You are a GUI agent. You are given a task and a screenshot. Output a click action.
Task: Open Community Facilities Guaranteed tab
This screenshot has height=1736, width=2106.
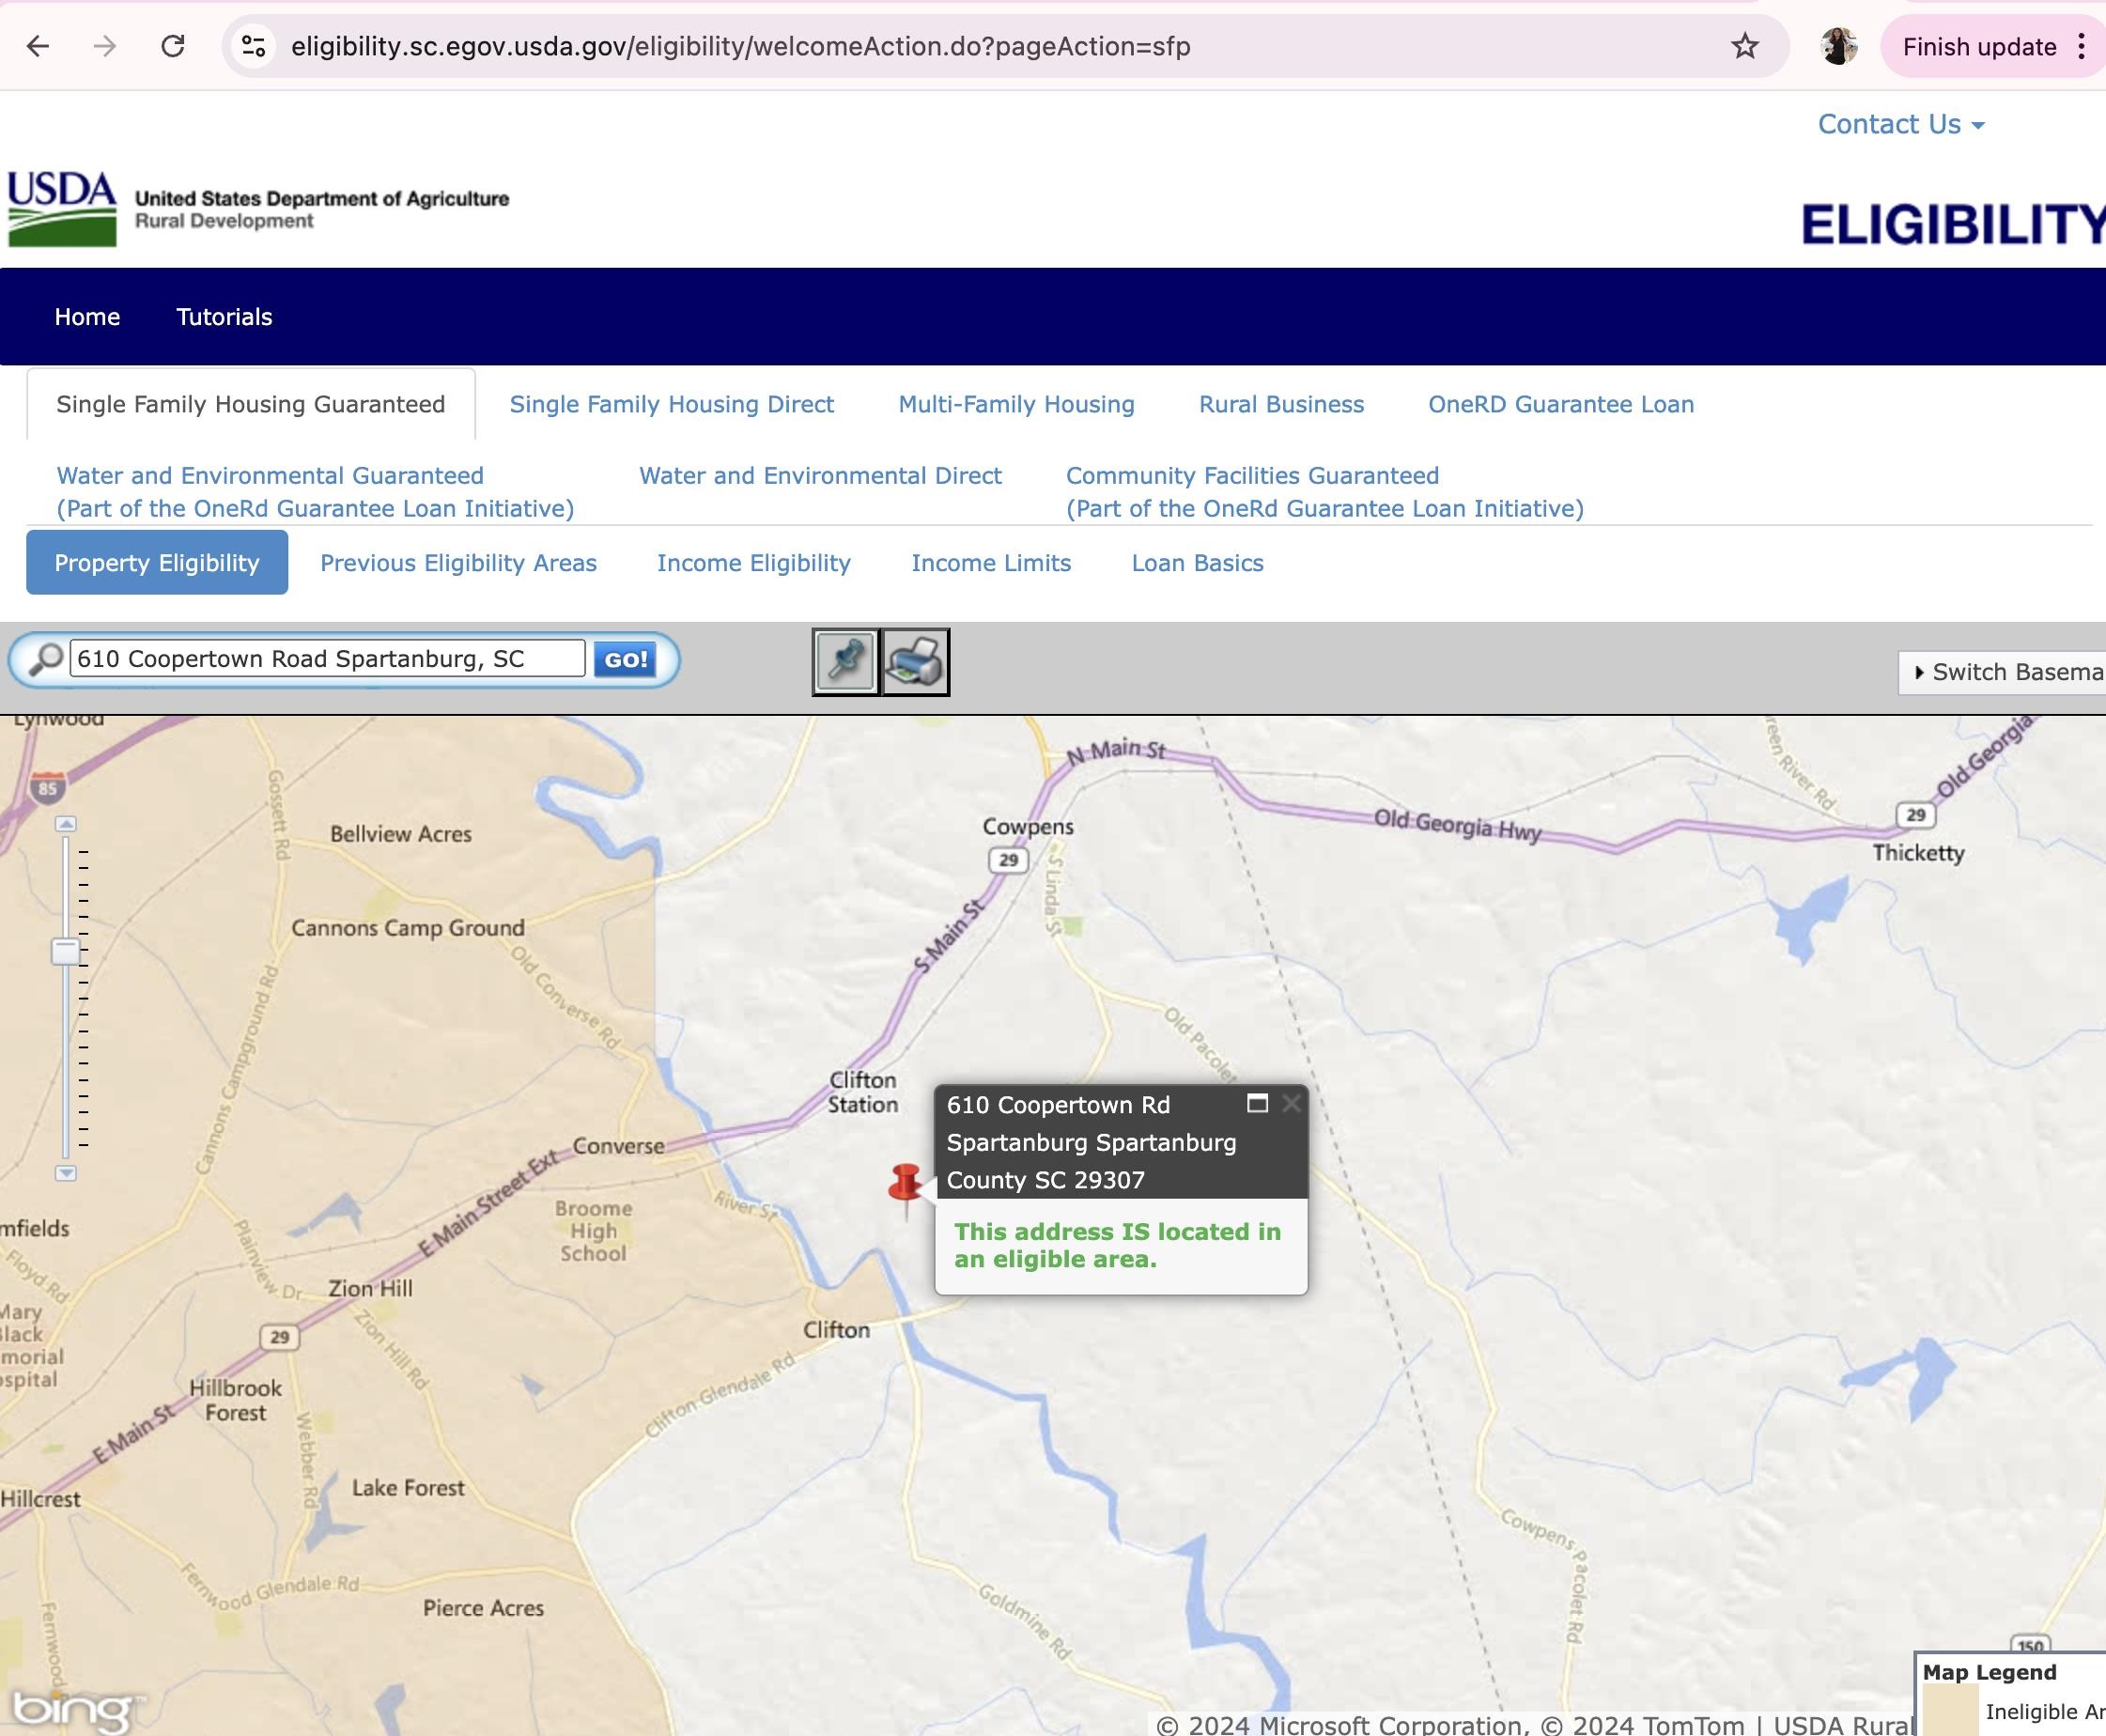point(1324,492)
